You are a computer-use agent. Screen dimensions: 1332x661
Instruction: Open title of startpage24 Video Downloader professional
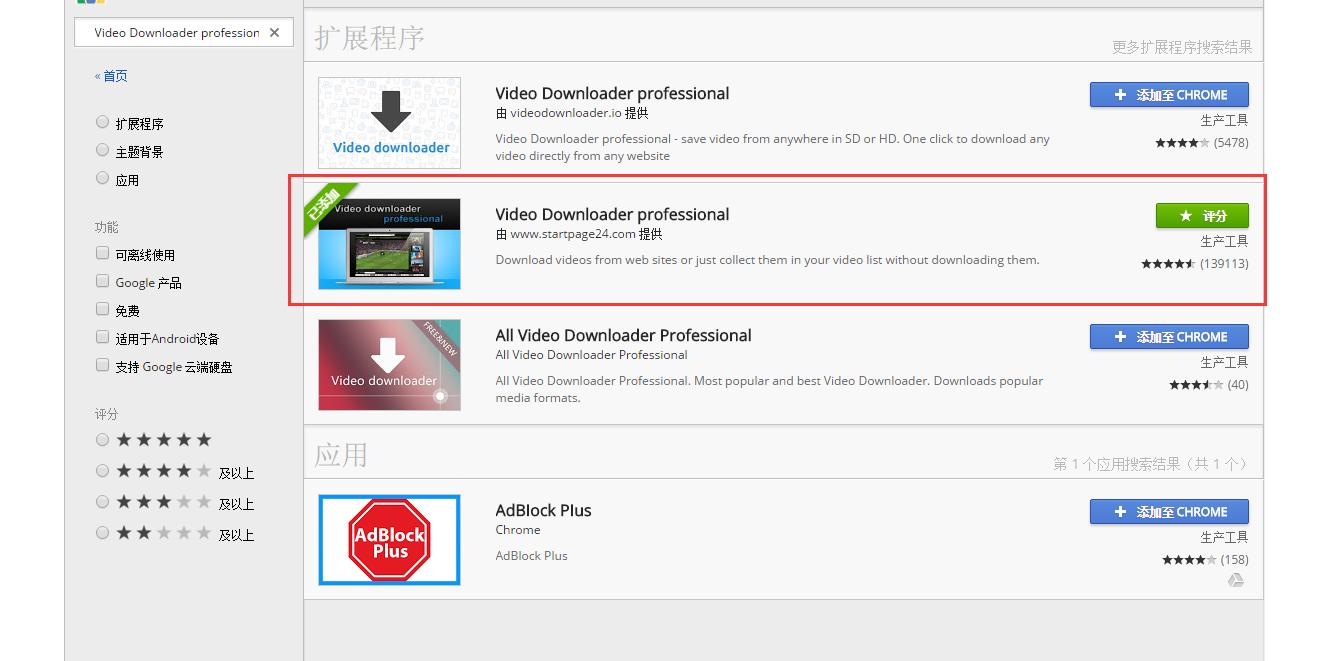point(612,214)
